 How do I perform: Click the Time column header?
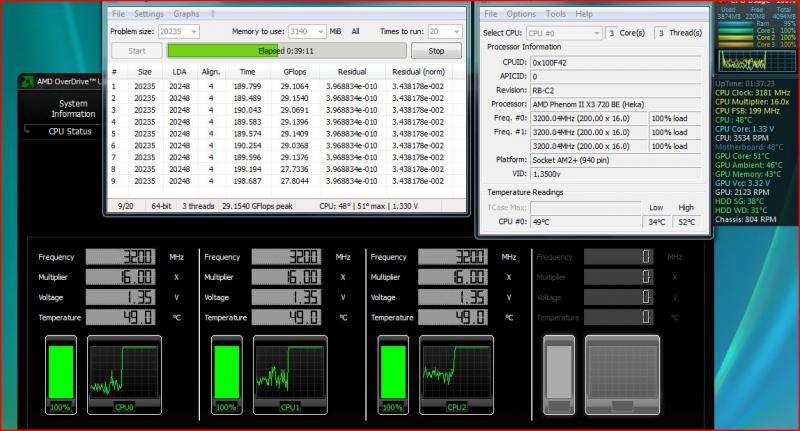coord(247,72)
